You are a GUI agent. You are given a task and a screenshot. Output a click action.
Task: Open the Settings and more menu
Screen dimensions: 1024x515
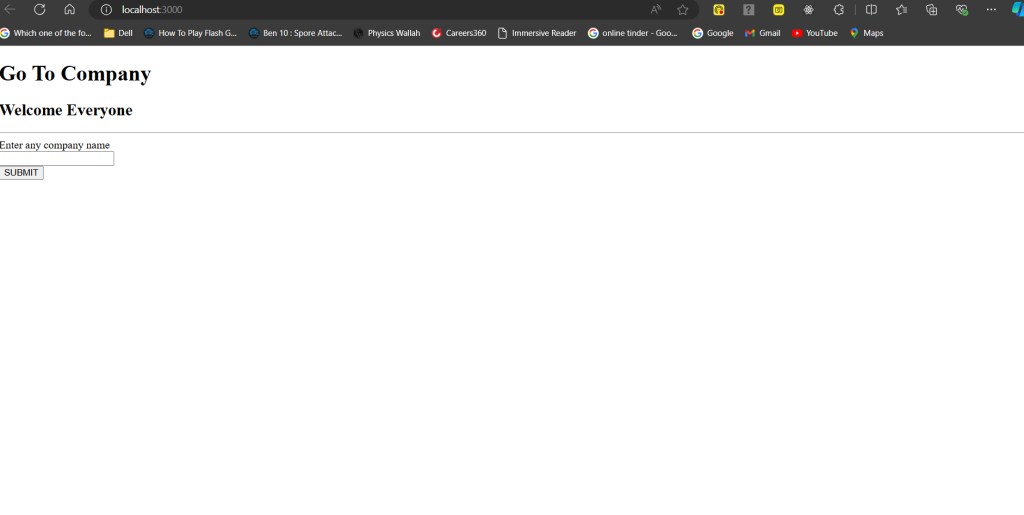tap(991, 9)
